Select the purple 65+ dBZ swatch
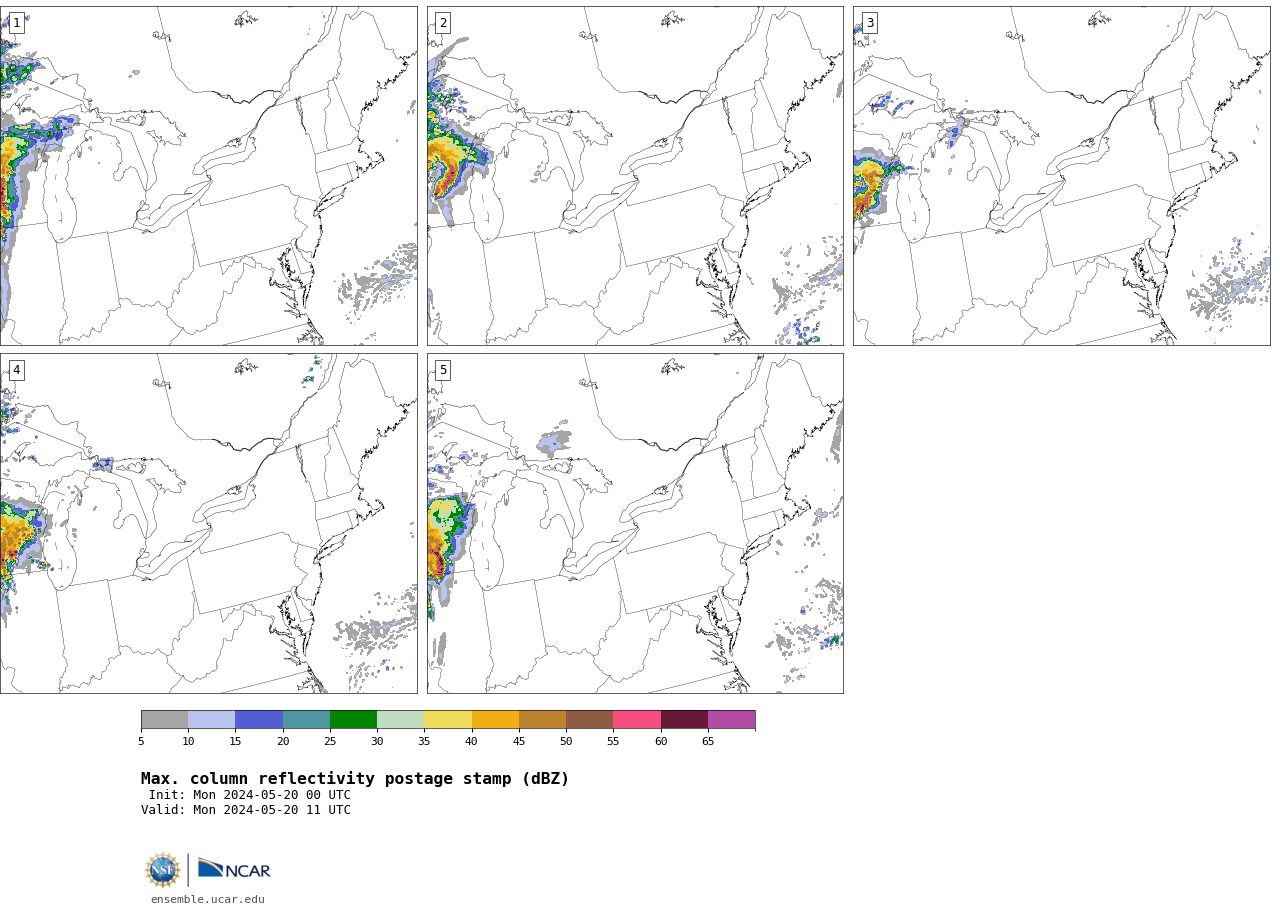Screen dimensions: 1280x910 click(731, 720)
